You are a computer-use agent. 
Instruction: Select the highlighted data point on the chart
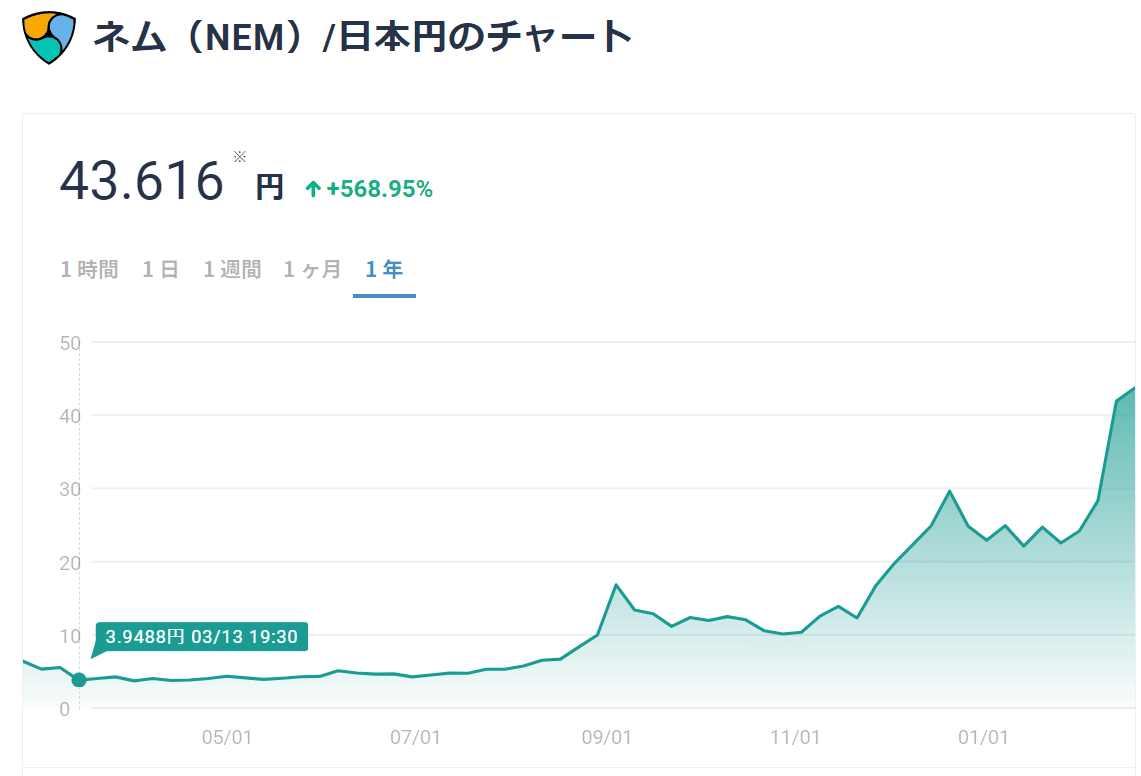[x=77, y=679]
